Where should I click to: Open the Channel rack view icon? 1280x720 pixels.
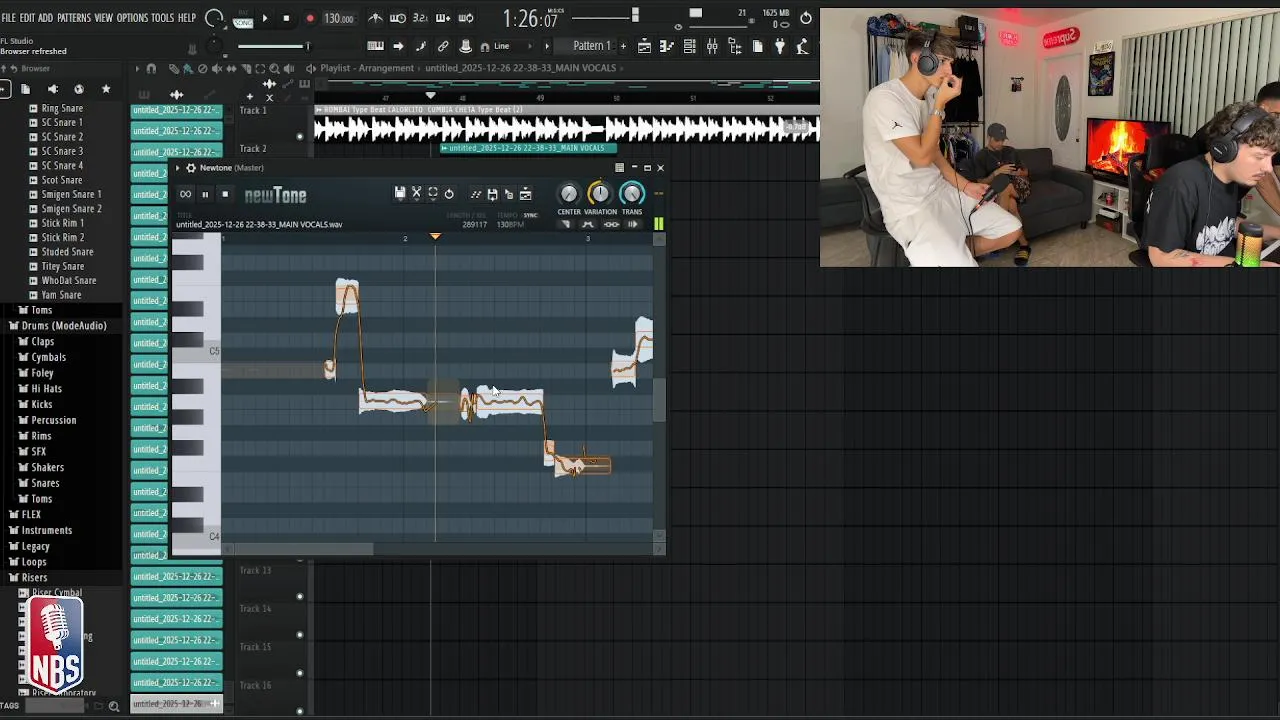[689, 46]
